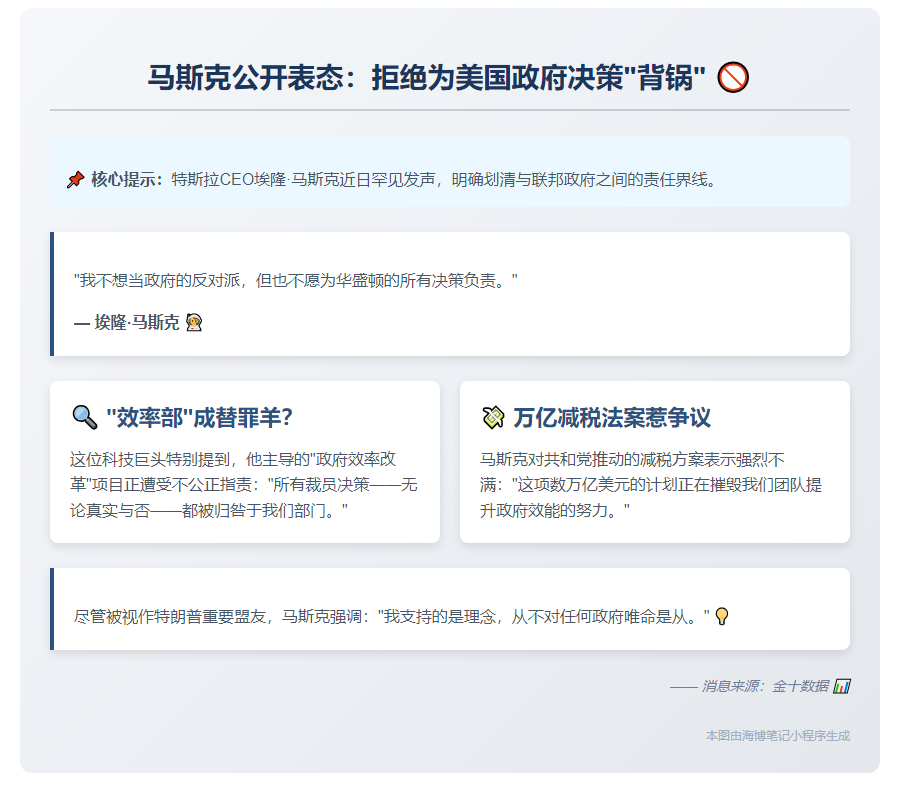Click the 核心提示 bold label
This screenshot has height=805, width=900.
pyautogui.click(x=127, y=180)
